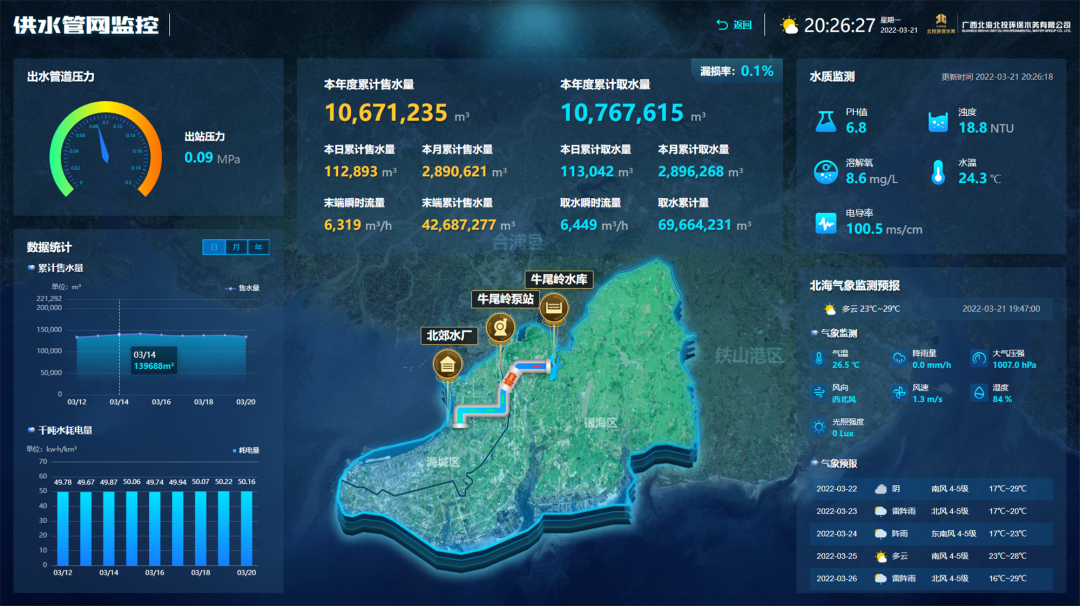Click the 10,767,615 annual intake value
Screen dimensions: 1080x606
tap(622, 112)
